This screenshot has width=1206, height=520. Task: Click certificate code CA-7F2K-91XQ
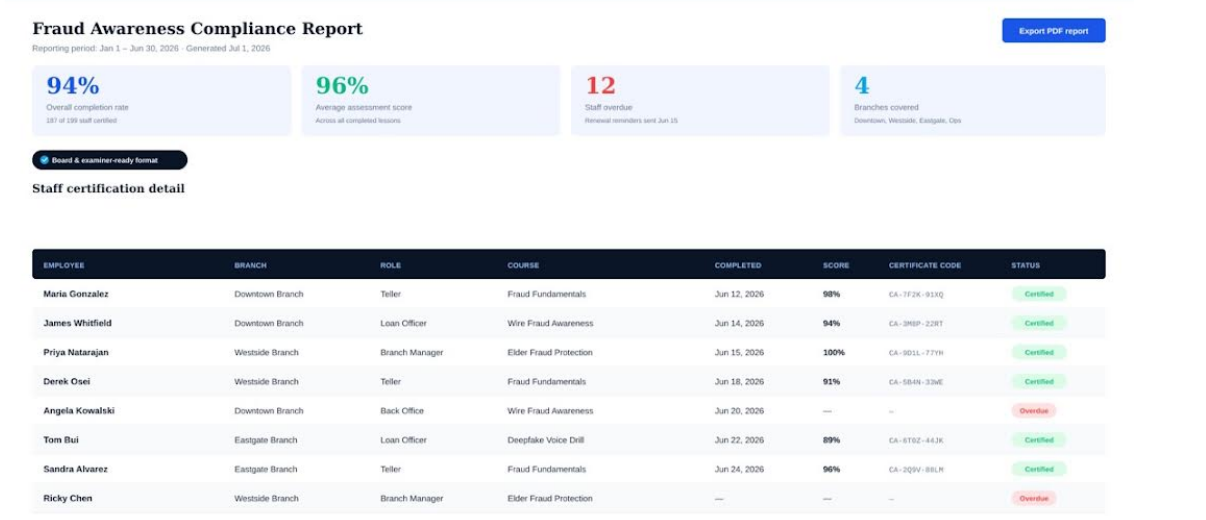(x=916, y=294)
